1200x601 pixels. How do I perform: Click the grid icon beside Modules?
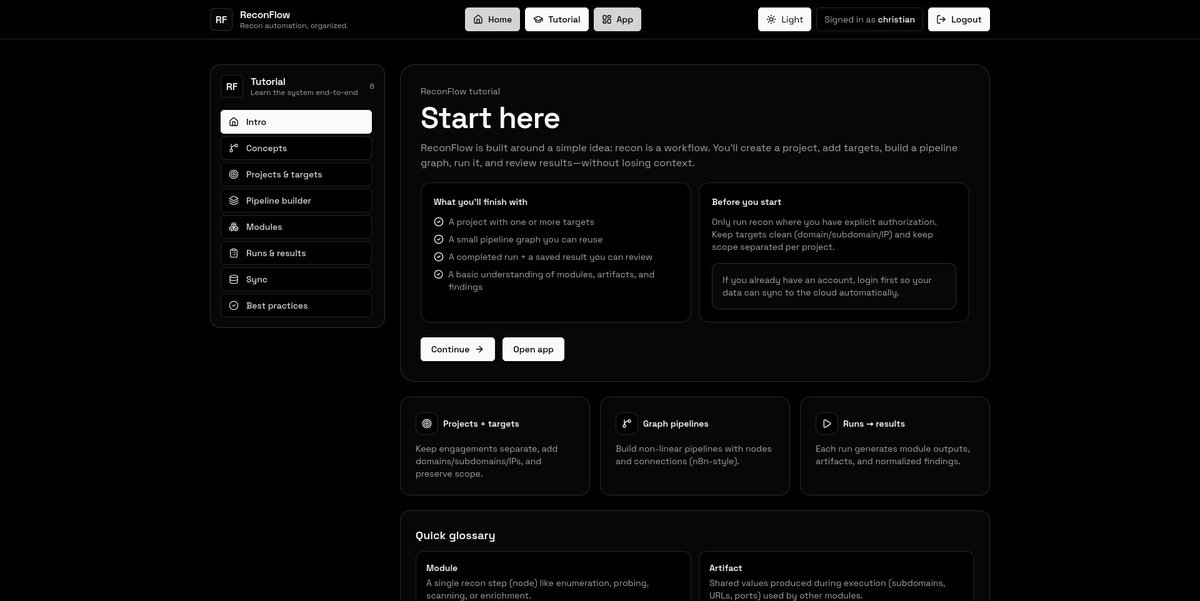click(x=234, y=227)
